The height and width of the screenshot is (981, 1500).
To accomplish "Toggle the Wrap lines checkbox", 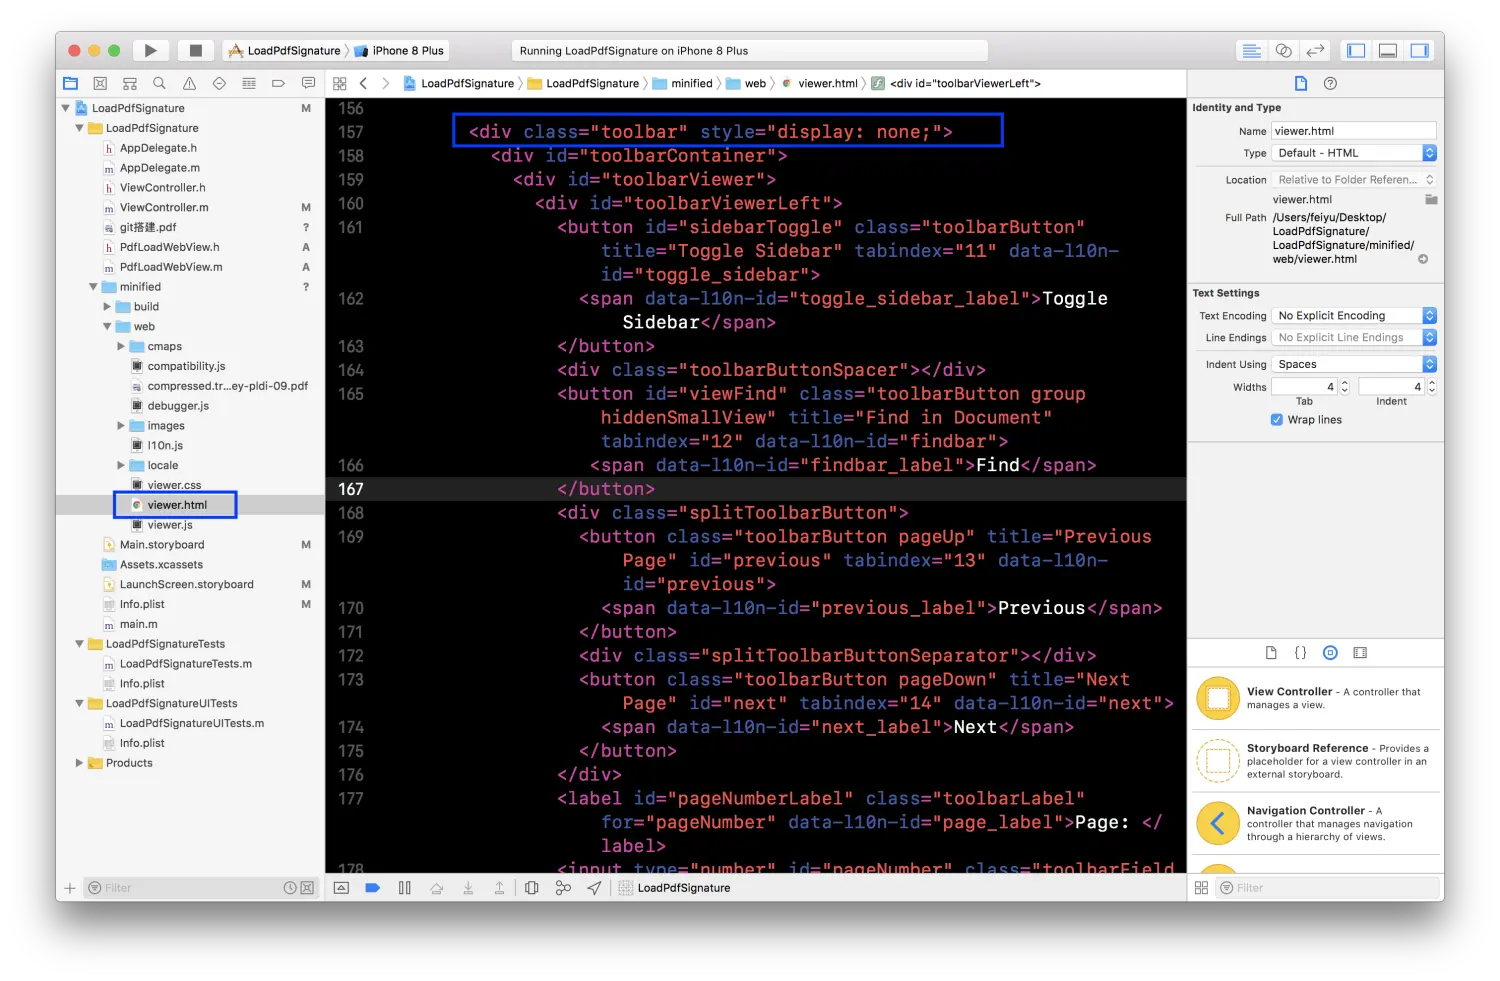I will point(1277,420).
